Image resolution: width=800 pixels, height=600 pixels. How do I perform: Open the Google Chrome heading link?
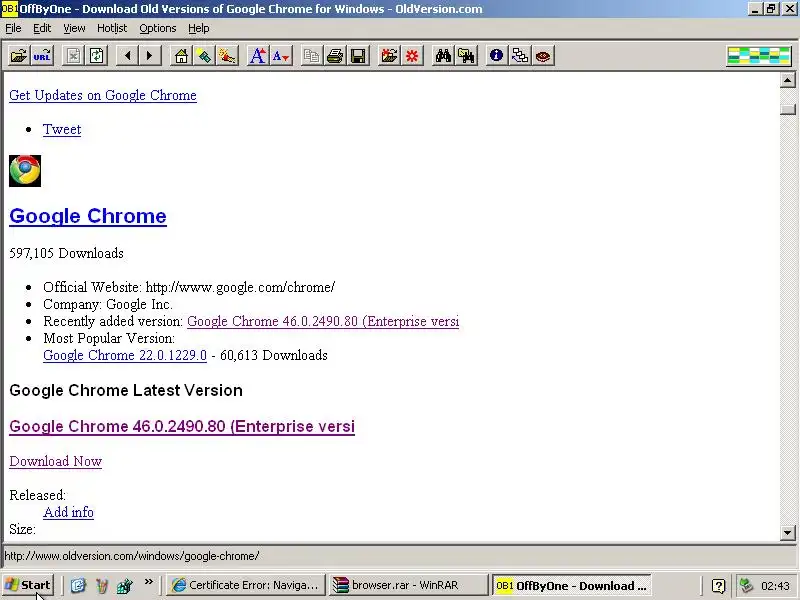pyautogui.click(x=88, y=216)
